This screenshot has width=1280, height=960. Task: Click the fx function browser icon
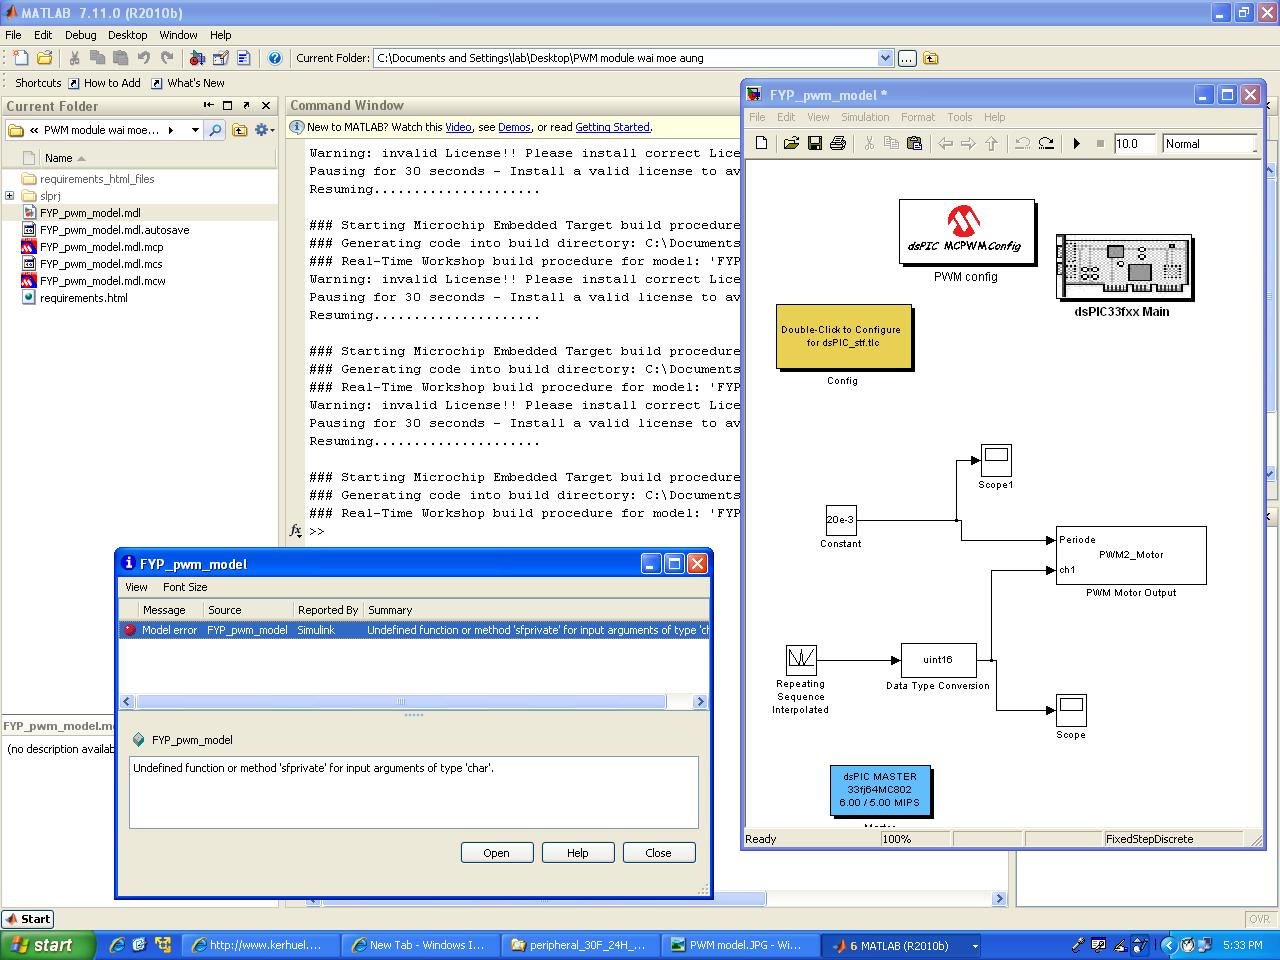(296, 531)
